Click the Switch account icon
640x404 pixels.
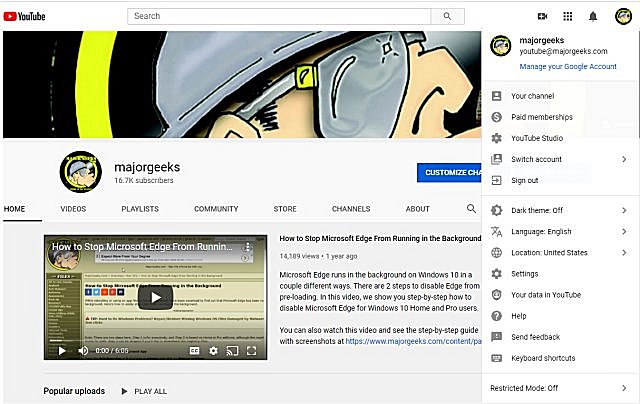[496, 159]
